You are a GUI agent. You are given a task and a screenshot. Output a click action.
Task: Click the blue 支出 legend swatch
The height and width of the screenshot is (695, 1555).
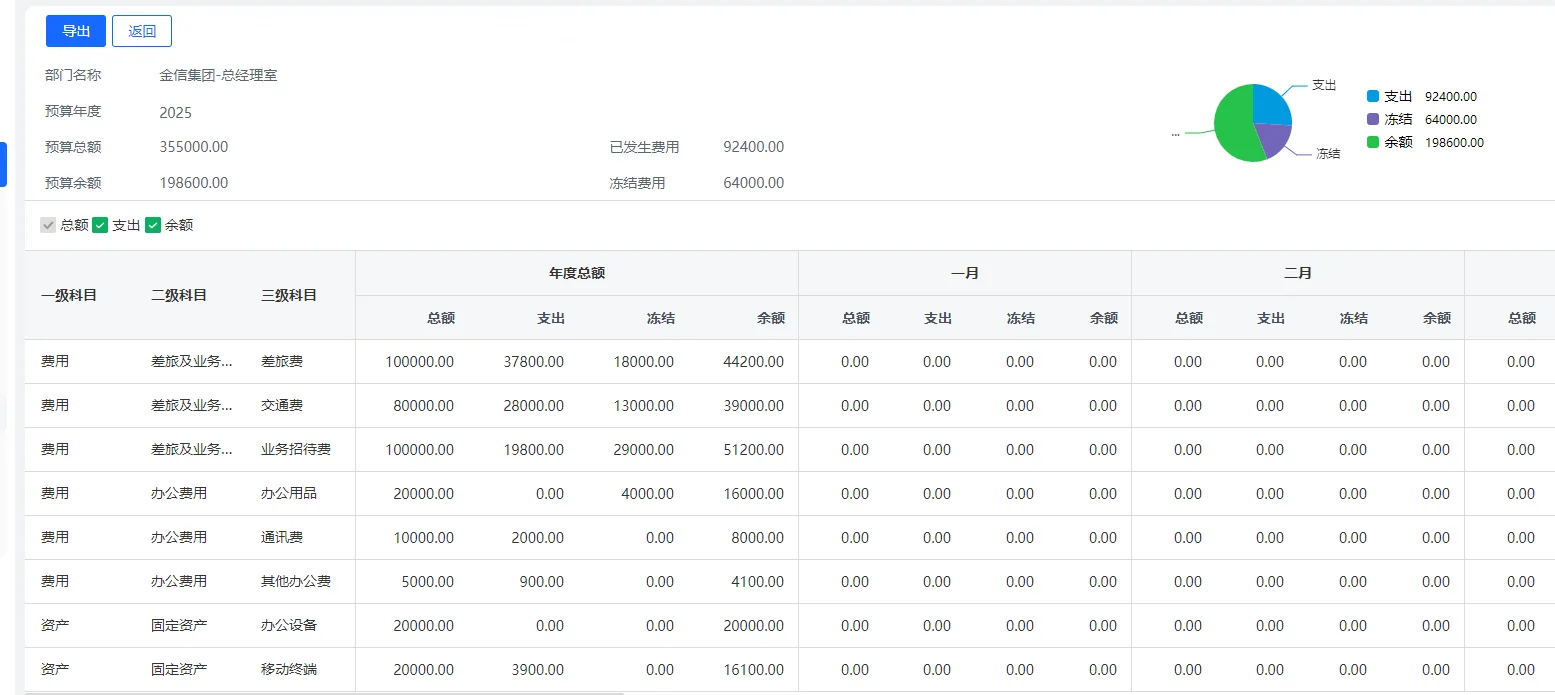pos(1373,96)
